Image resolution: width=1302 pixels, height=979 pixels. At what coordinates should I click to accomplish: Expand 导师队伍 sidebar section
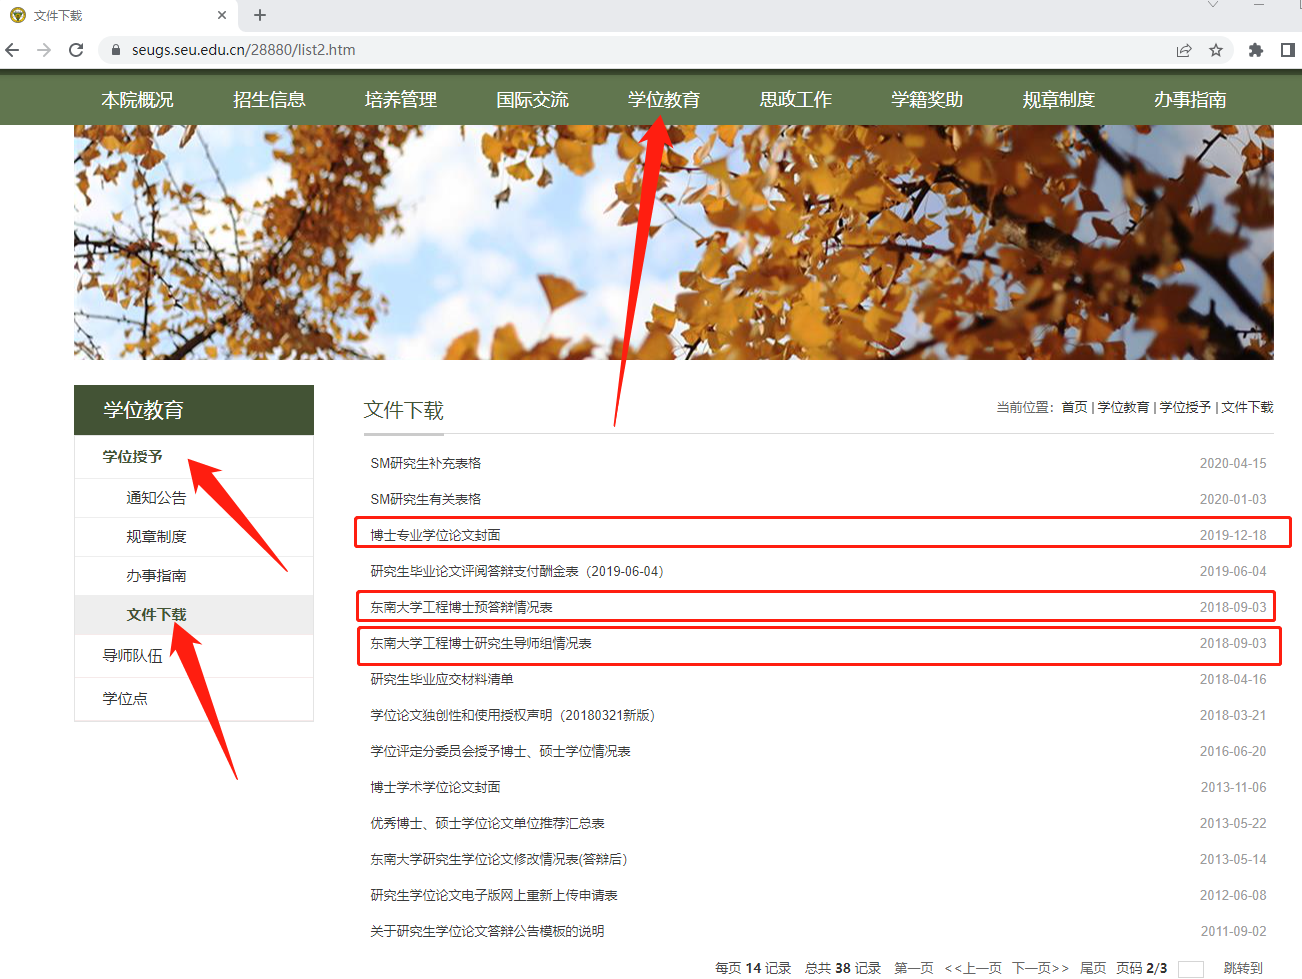(132, 656)
